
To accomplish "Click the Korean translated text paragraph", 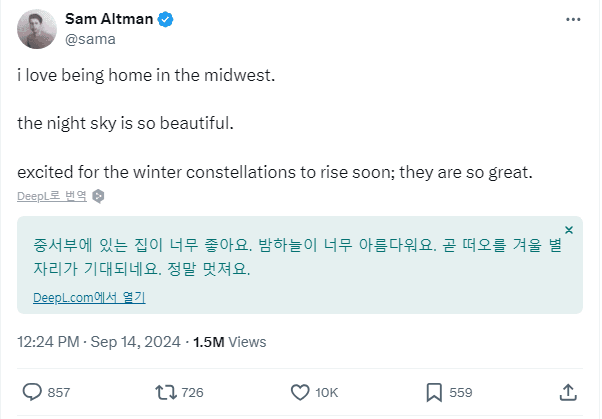I will pos(290,256).
